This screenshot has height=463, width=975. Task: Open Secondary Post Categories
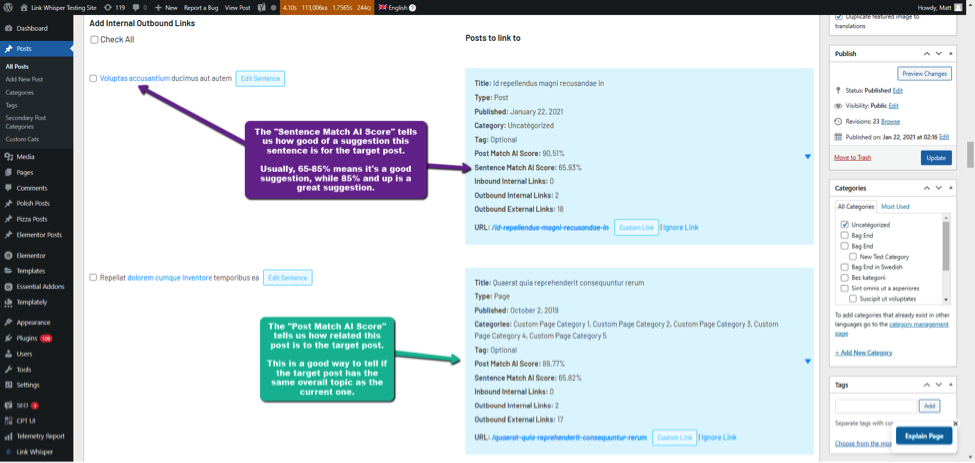[25, 122]
